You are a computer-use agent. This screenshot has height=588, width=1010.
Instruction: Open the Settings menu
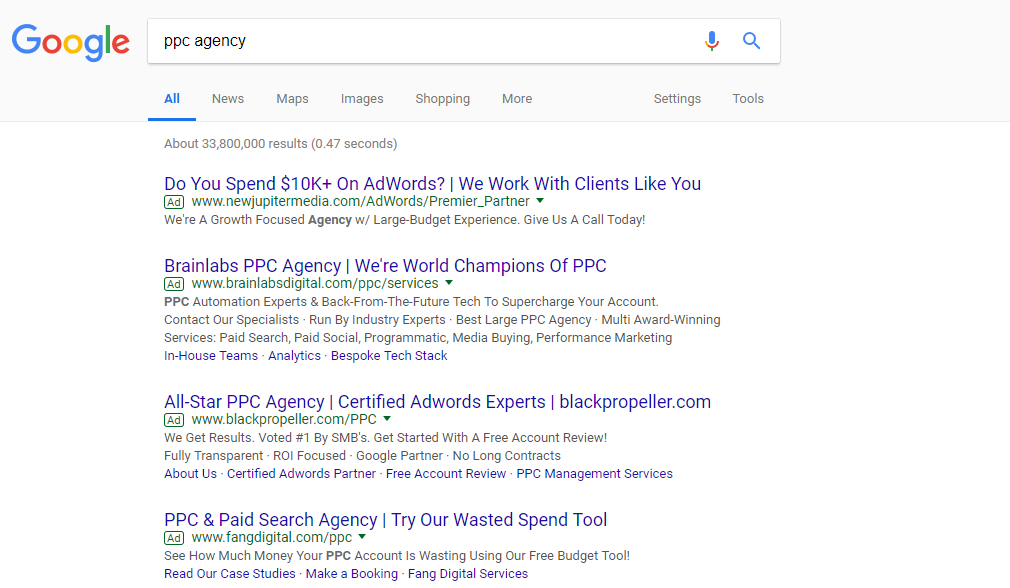pyautogui.click(x=677, y=99)
